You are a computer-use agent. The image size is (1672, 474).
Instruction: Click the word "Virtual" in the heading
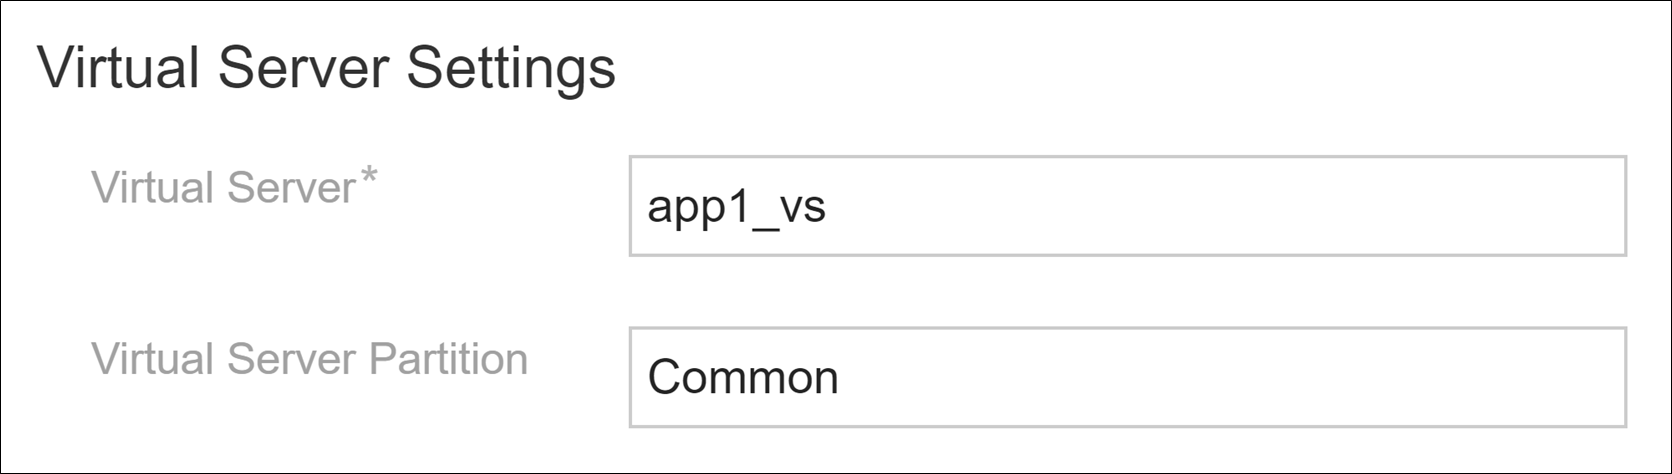click(117, 68)
